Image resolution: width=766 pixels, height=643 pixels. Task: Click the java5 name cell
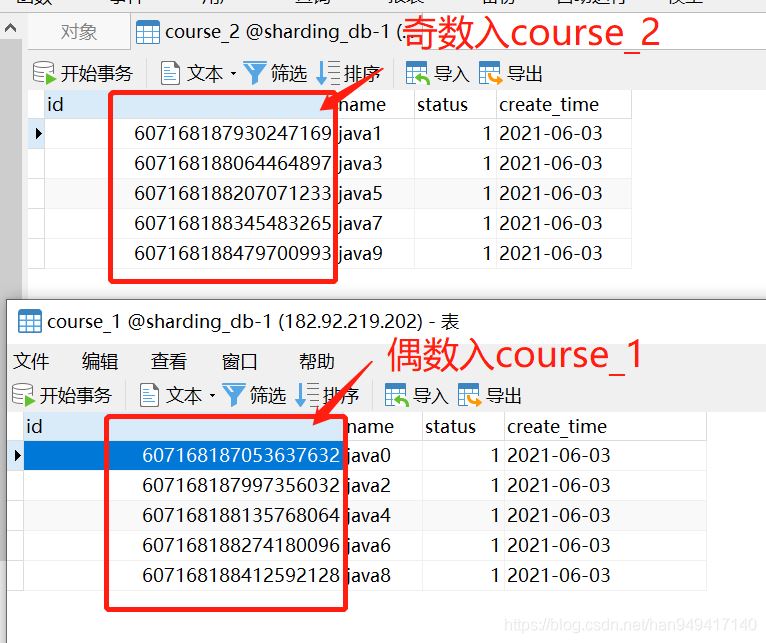tap(375, 193)
